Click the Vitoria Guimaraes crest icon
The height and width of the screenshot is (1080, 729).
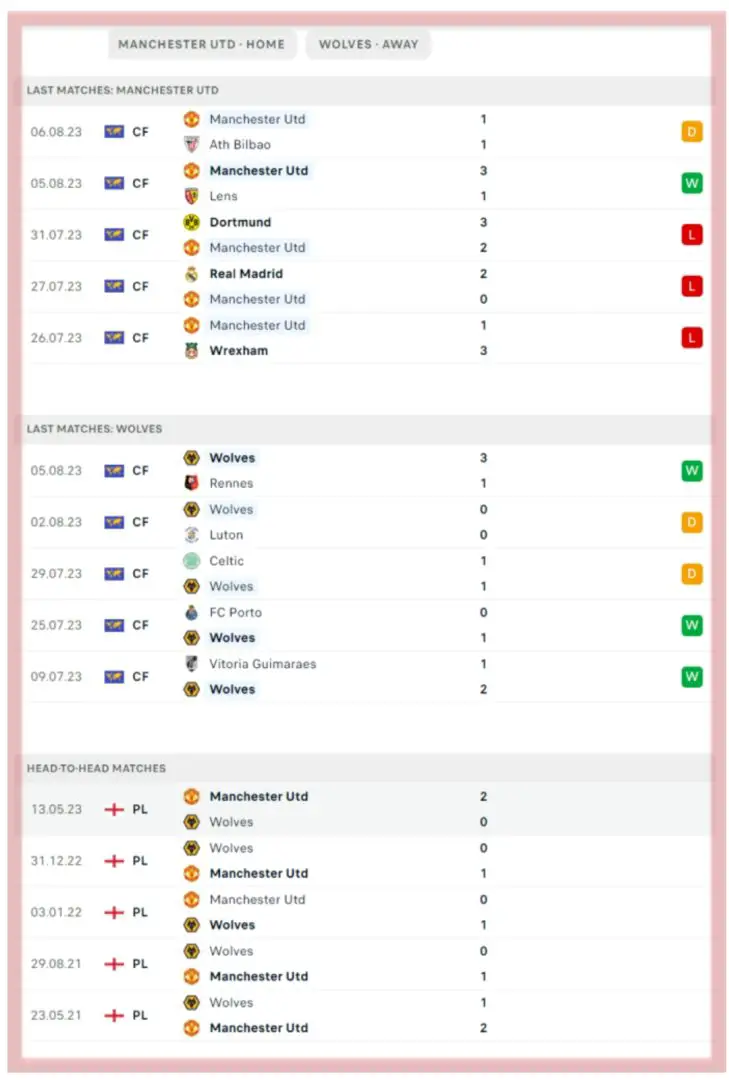point(191,664)
